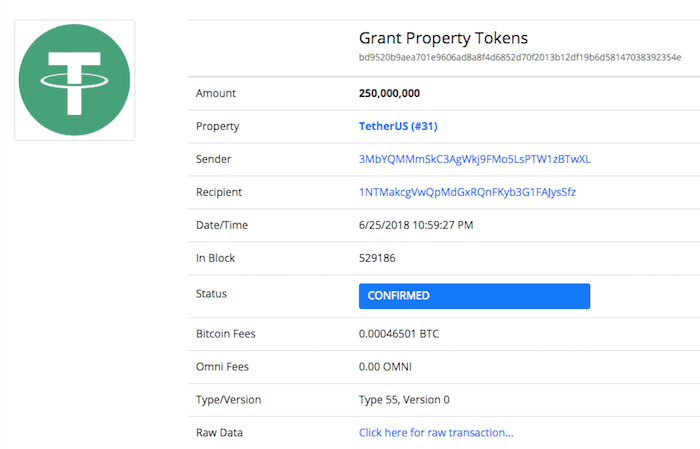Select Type 55, Version 0 text
This screenshot has height=449, width=700.
point(404,400)
